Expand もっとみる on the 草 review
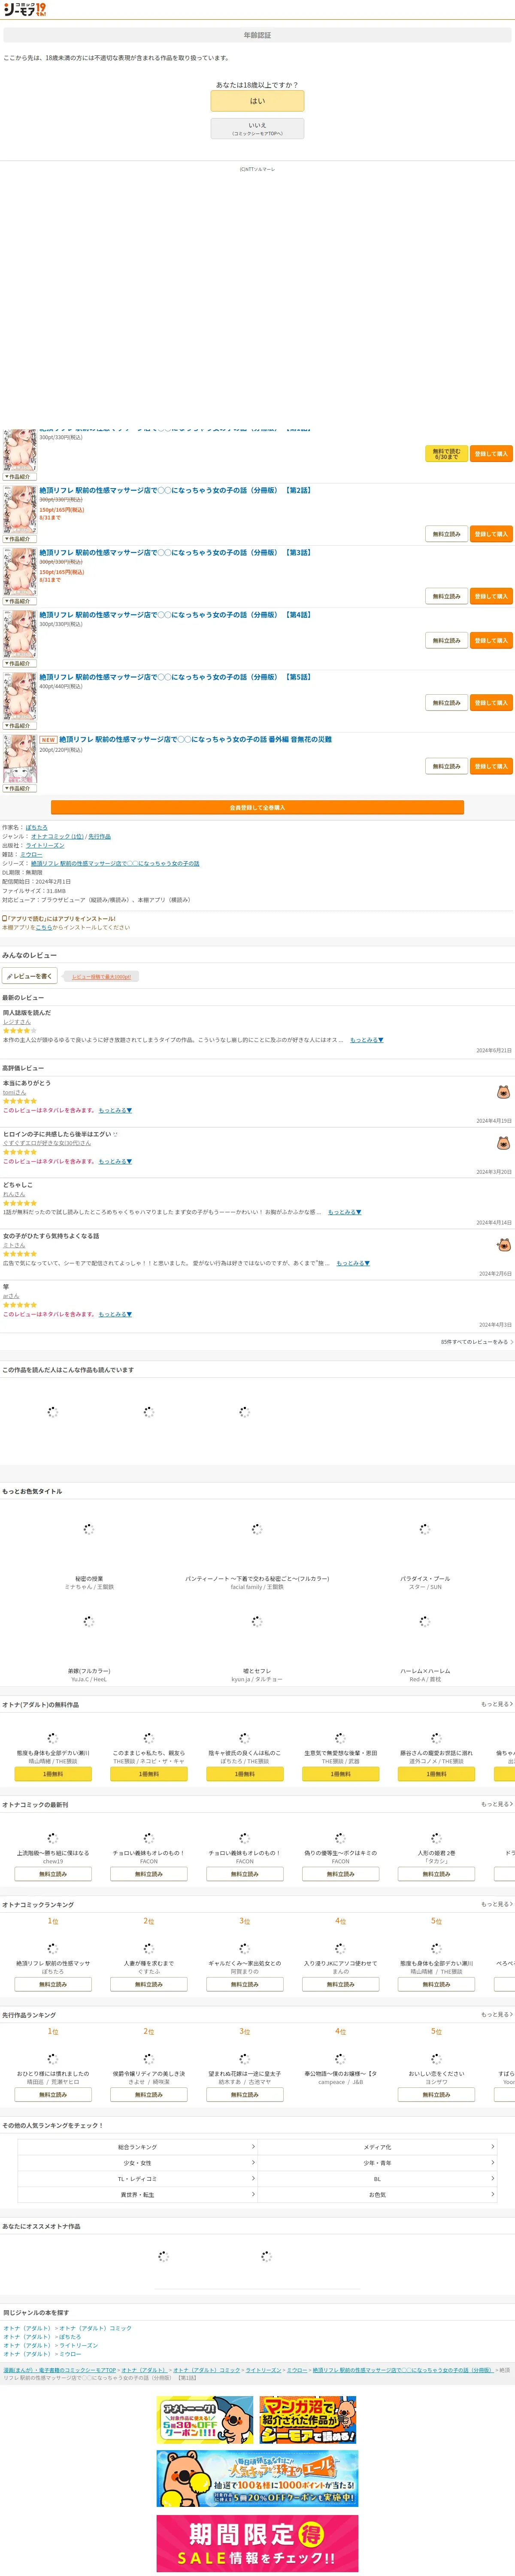515x2576 pixels. [x=115, y=1314]
